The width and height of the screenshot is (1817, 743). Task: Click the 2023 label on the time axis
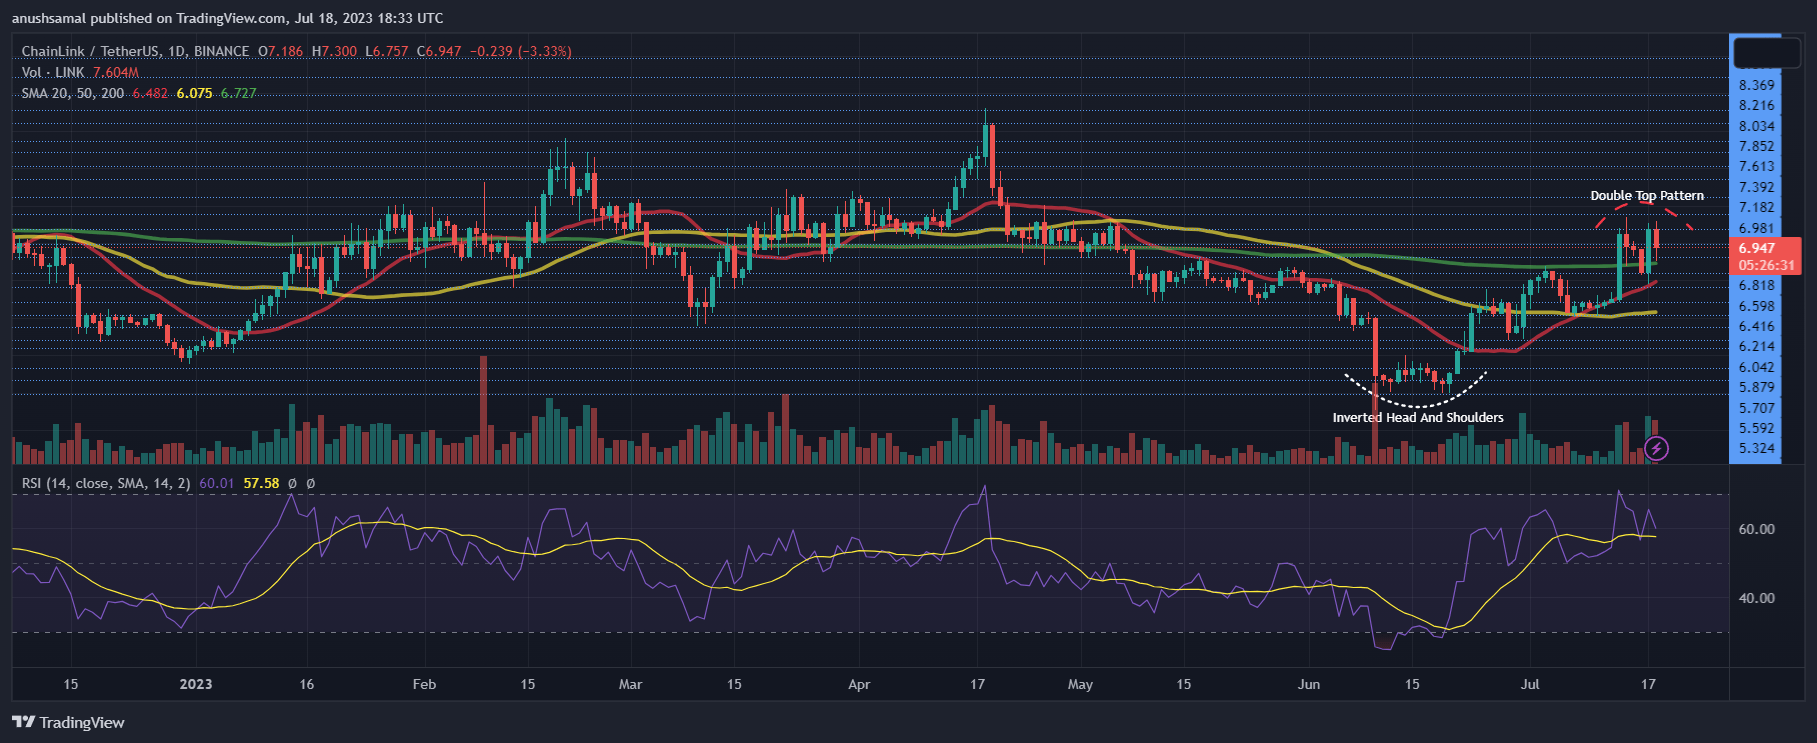pos(195,684)
